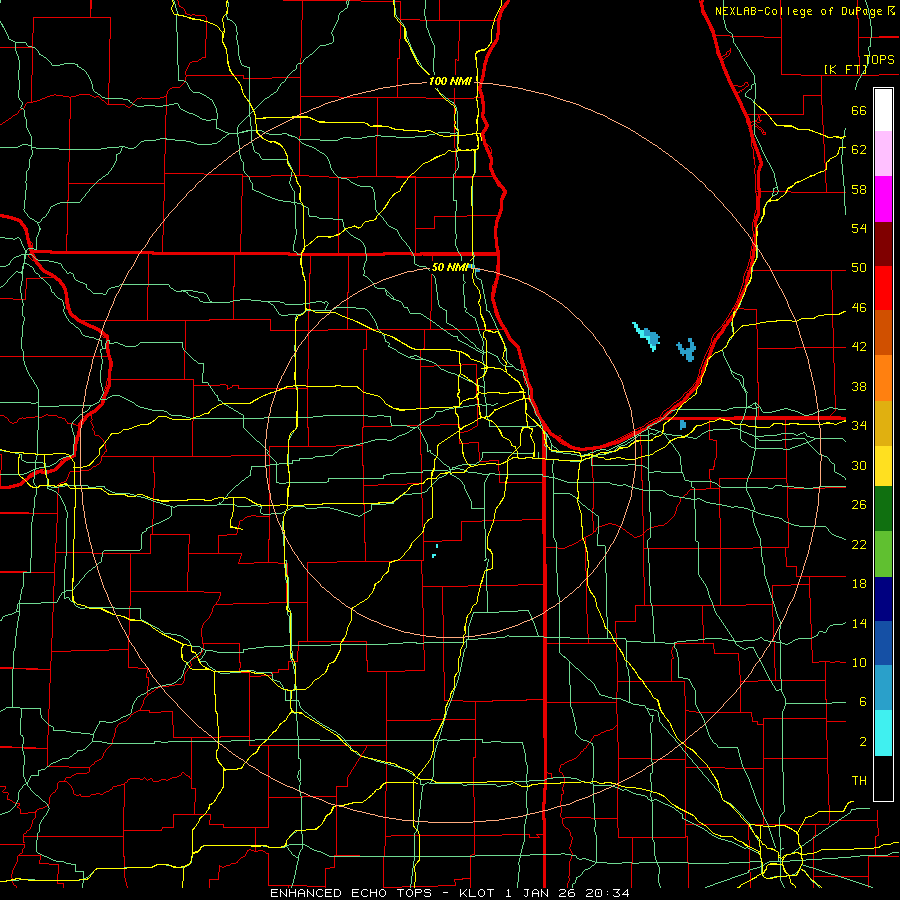Click the 46 legend value
The width and height of the screenshot is (900, 900).
[859, 308]
